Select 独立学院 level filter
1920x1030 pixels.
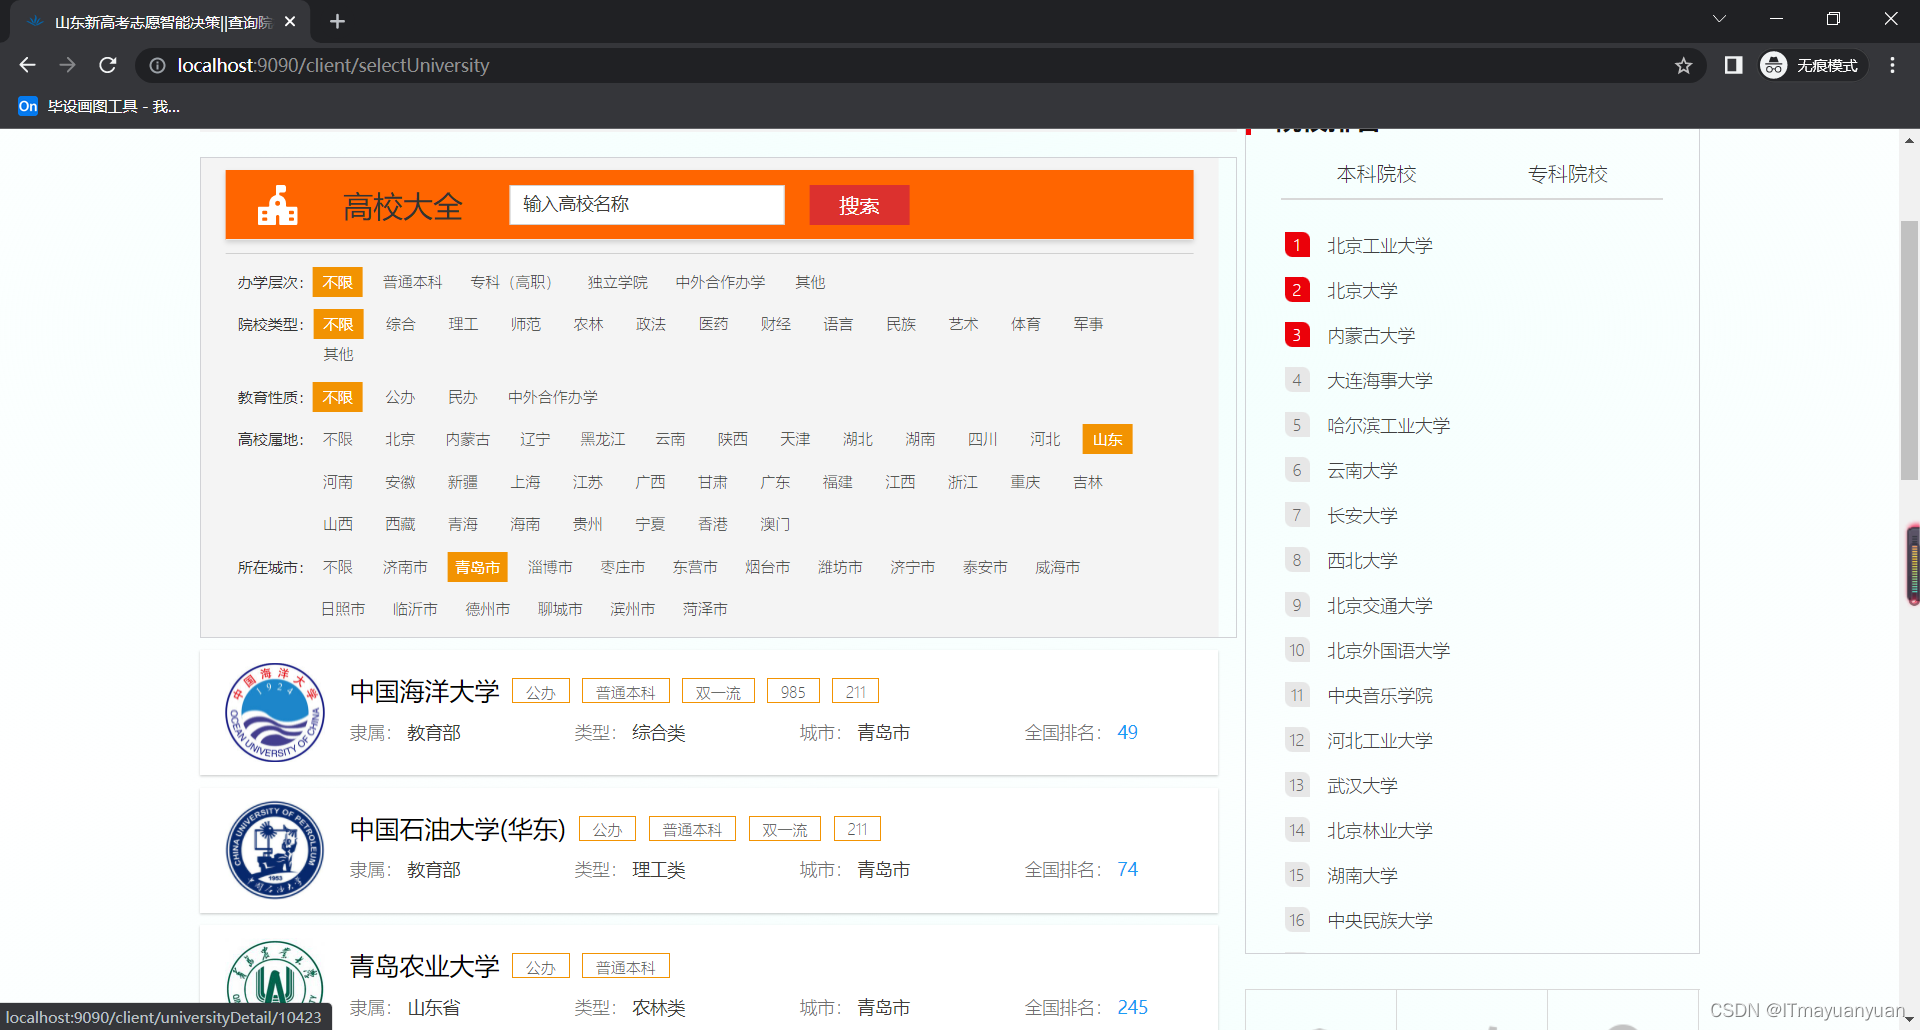pos(617,282)
